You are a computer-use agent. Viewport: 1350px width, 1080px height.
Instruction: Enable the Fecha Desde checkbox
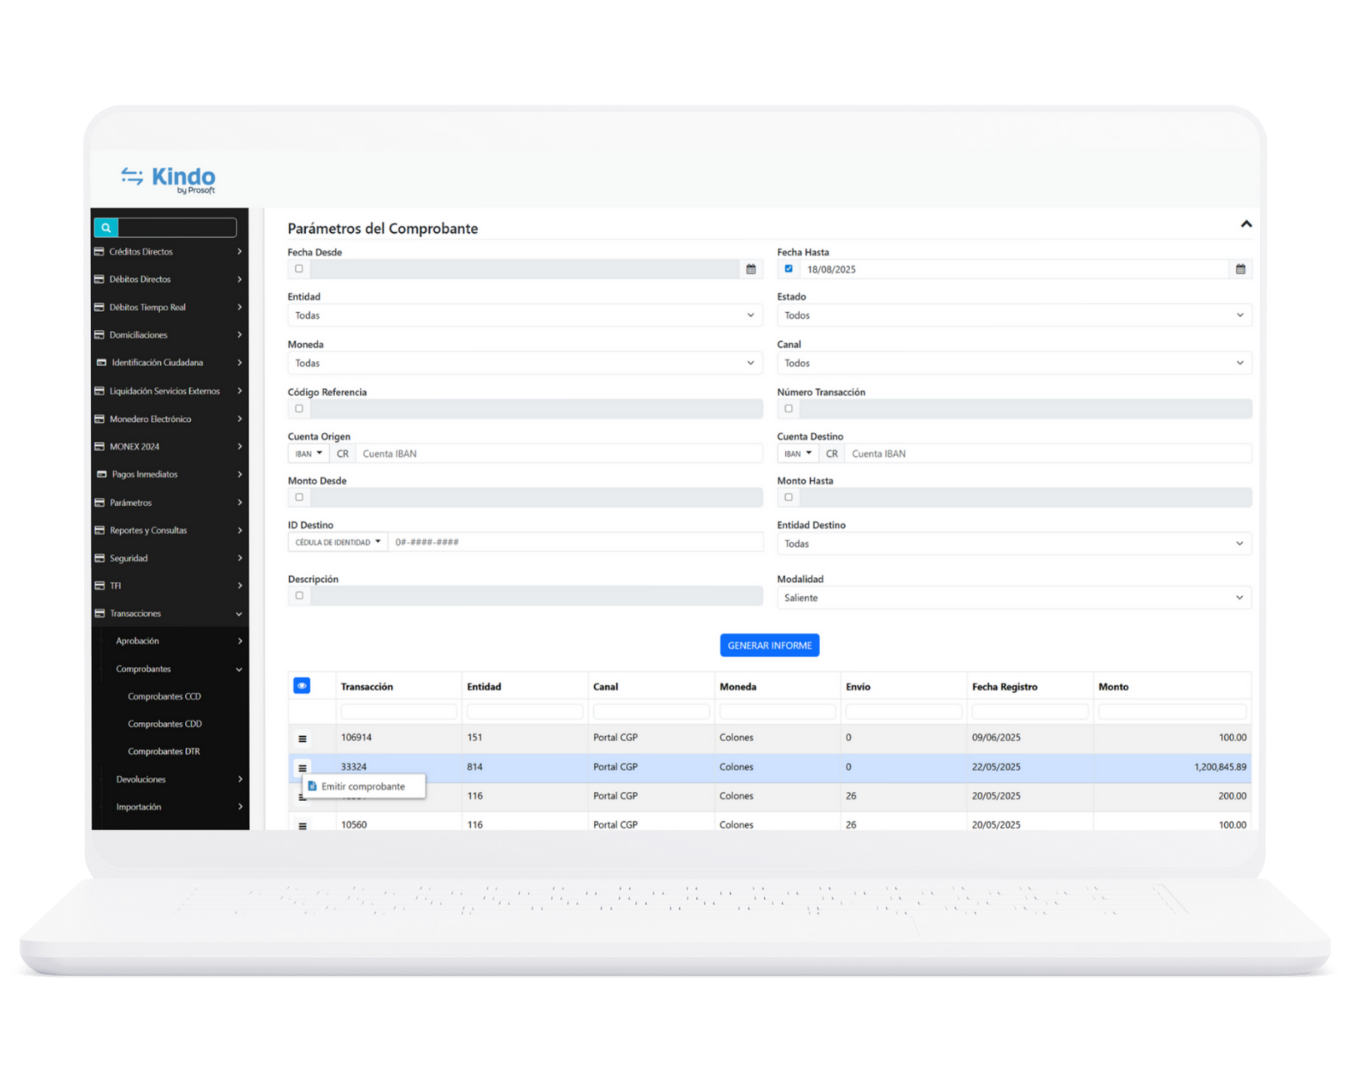pos(299,269)
